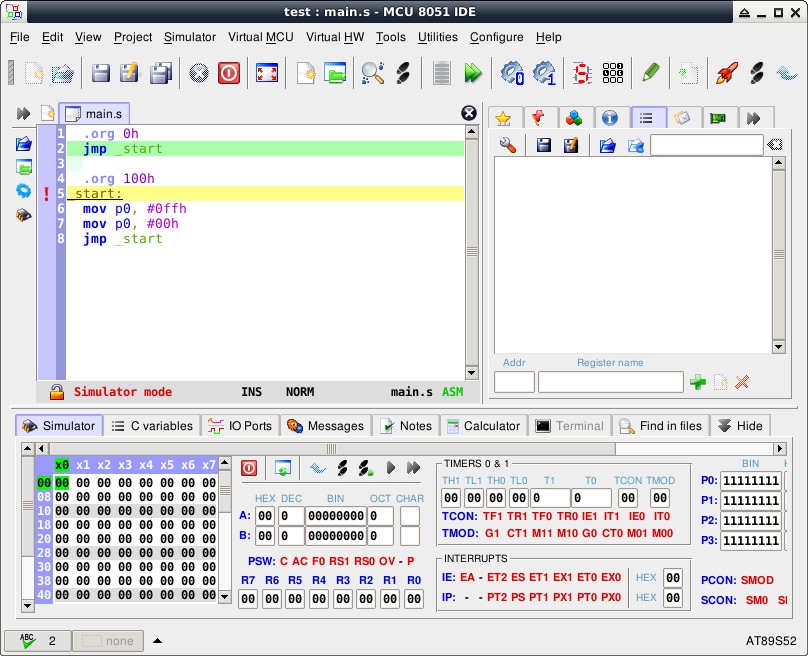Open the LED seven-segment display icon
Image resolution: width=808 pixels, height=656 pixels.
tap(581, 73)
